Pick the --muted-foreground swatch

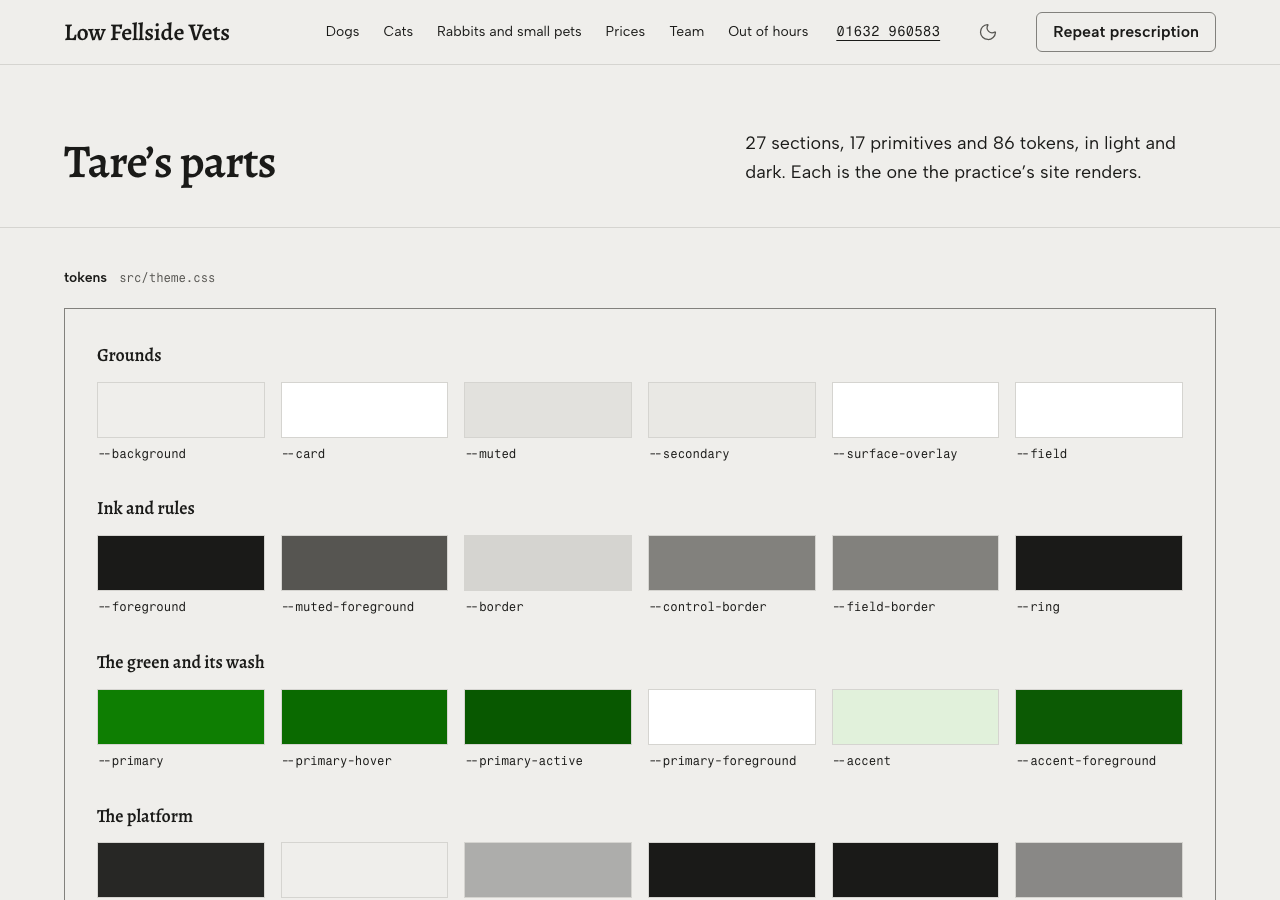tap(364, 563)
